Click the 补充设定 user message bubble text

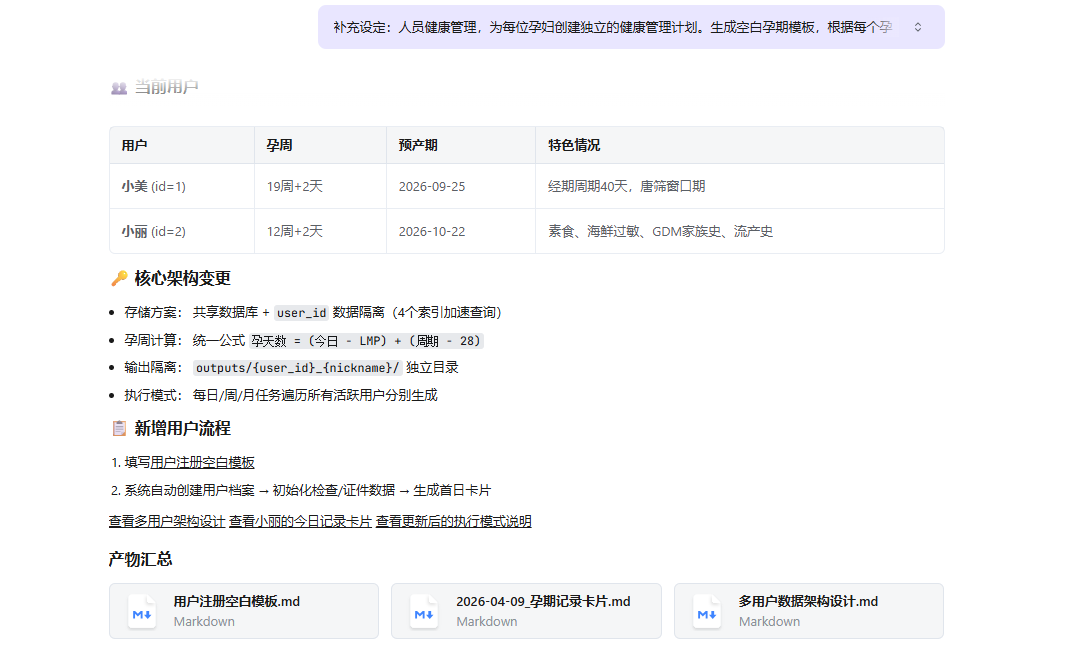(610, 27)
